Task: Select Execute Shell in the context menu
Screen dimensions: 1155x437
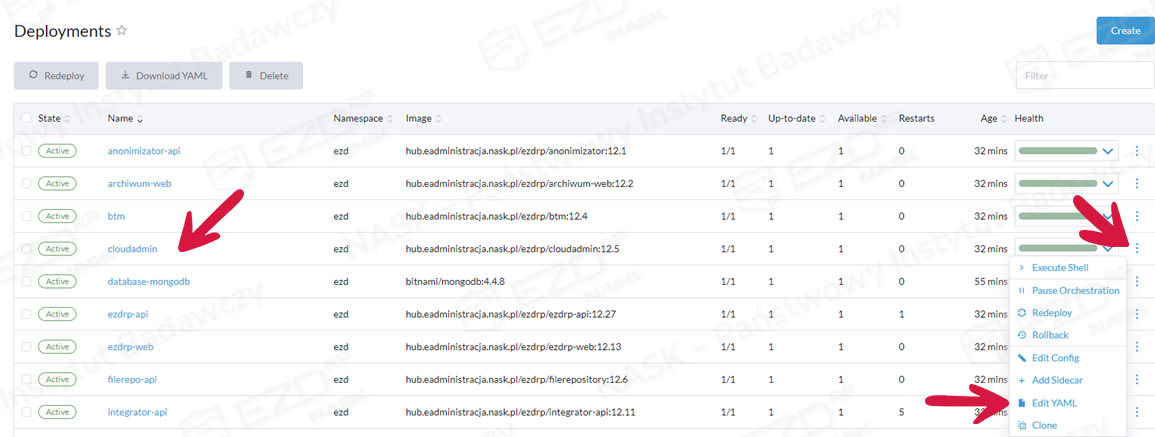Action: [1060, 268]
